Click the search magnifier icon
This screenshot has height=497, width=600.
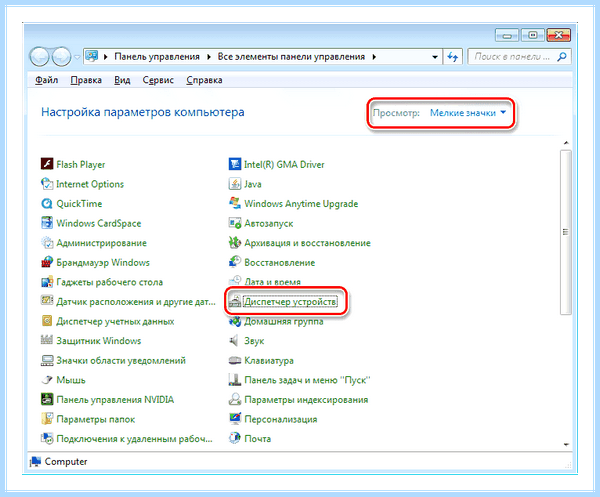coord(561,57)
